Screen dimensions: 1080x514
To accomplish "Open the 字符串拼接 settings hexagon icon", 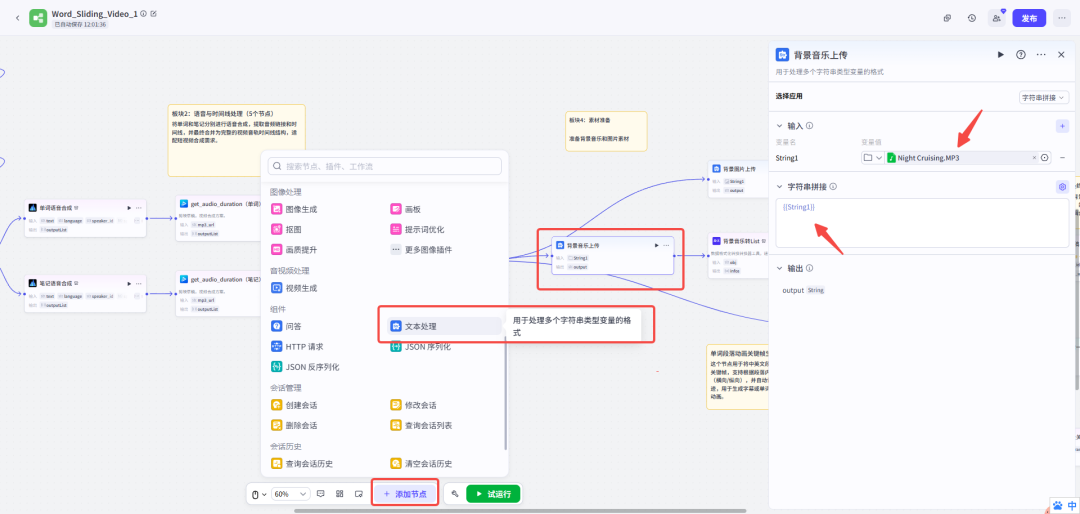I will tap(1062, 187).
